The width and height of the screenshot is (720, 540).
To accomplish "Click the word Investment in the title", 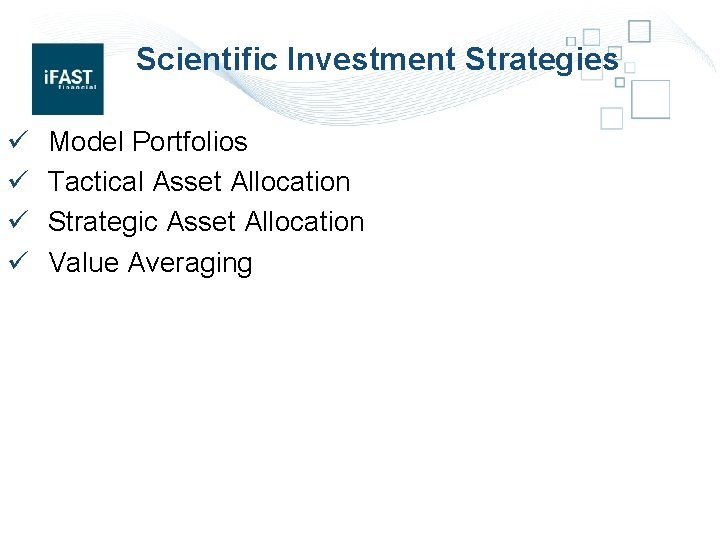I will pyautogui.click(x=371, y=59).
